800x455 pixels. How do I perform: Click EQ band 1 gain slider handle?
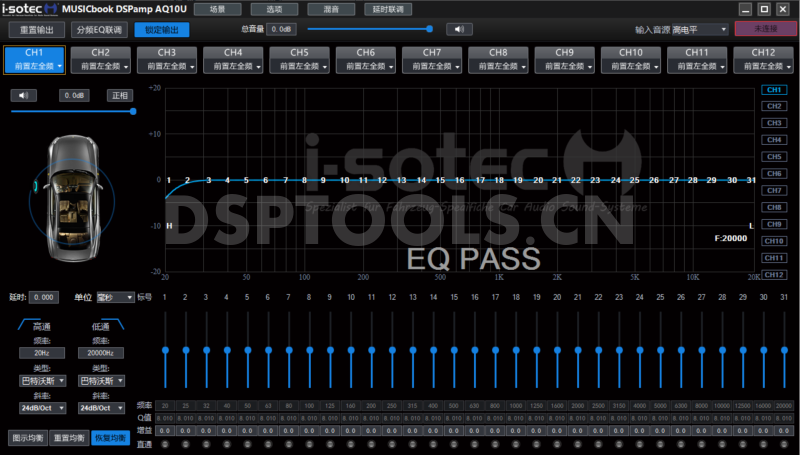(x=165, y=350)
